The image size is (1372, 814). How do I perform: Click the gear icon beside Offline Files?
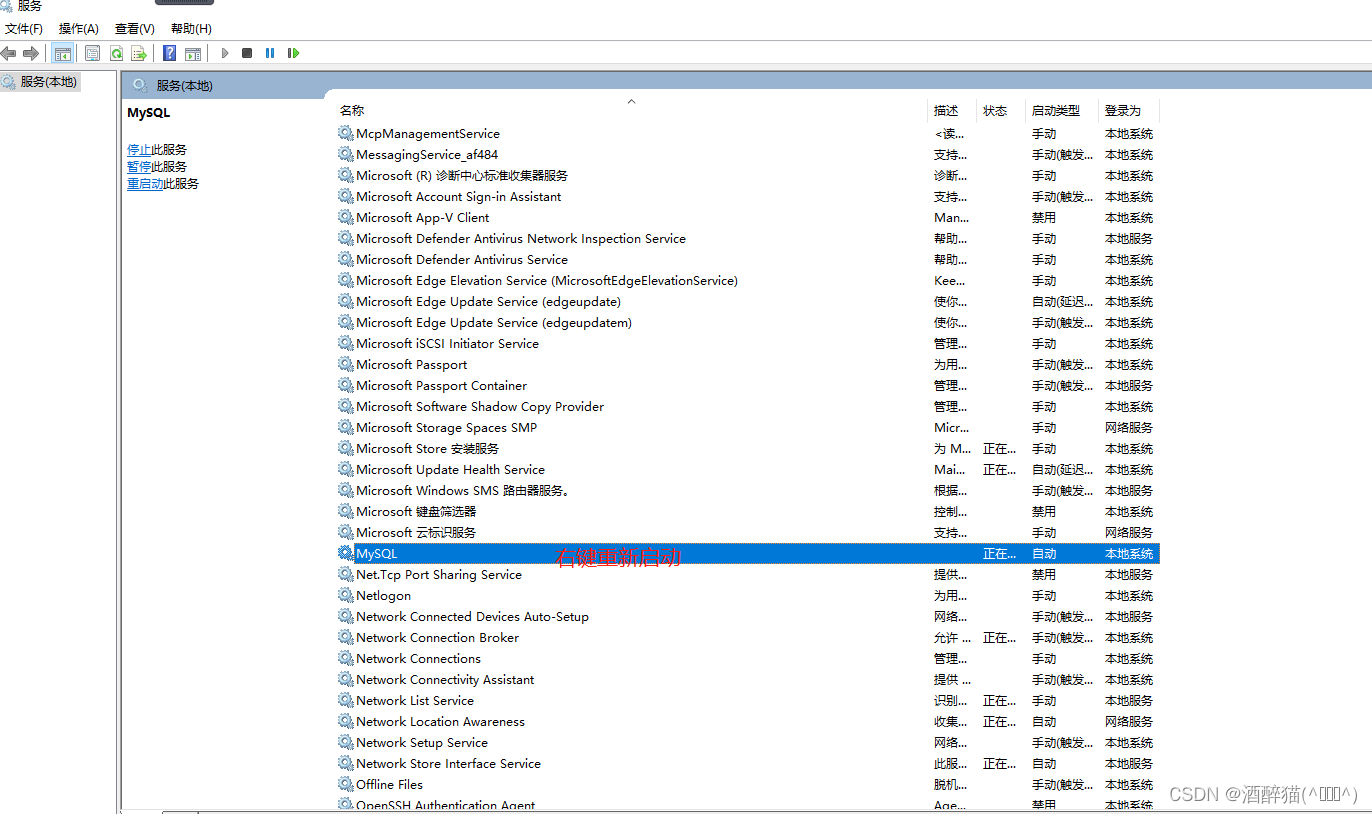346,784
